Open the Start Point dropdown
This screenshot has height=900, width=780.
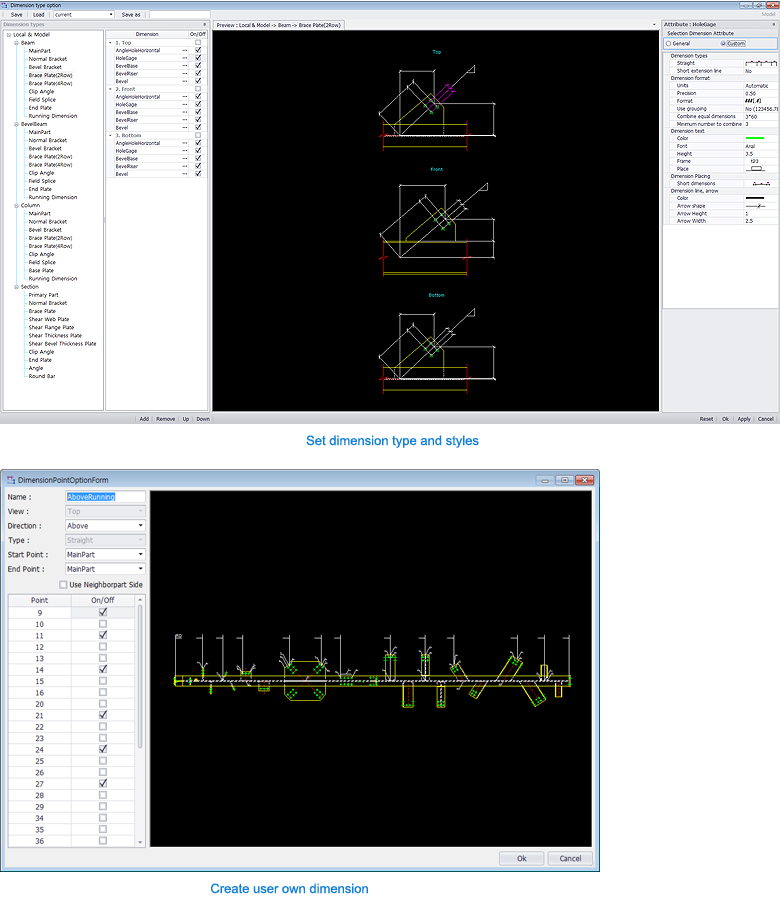click(x=105, y=554)
